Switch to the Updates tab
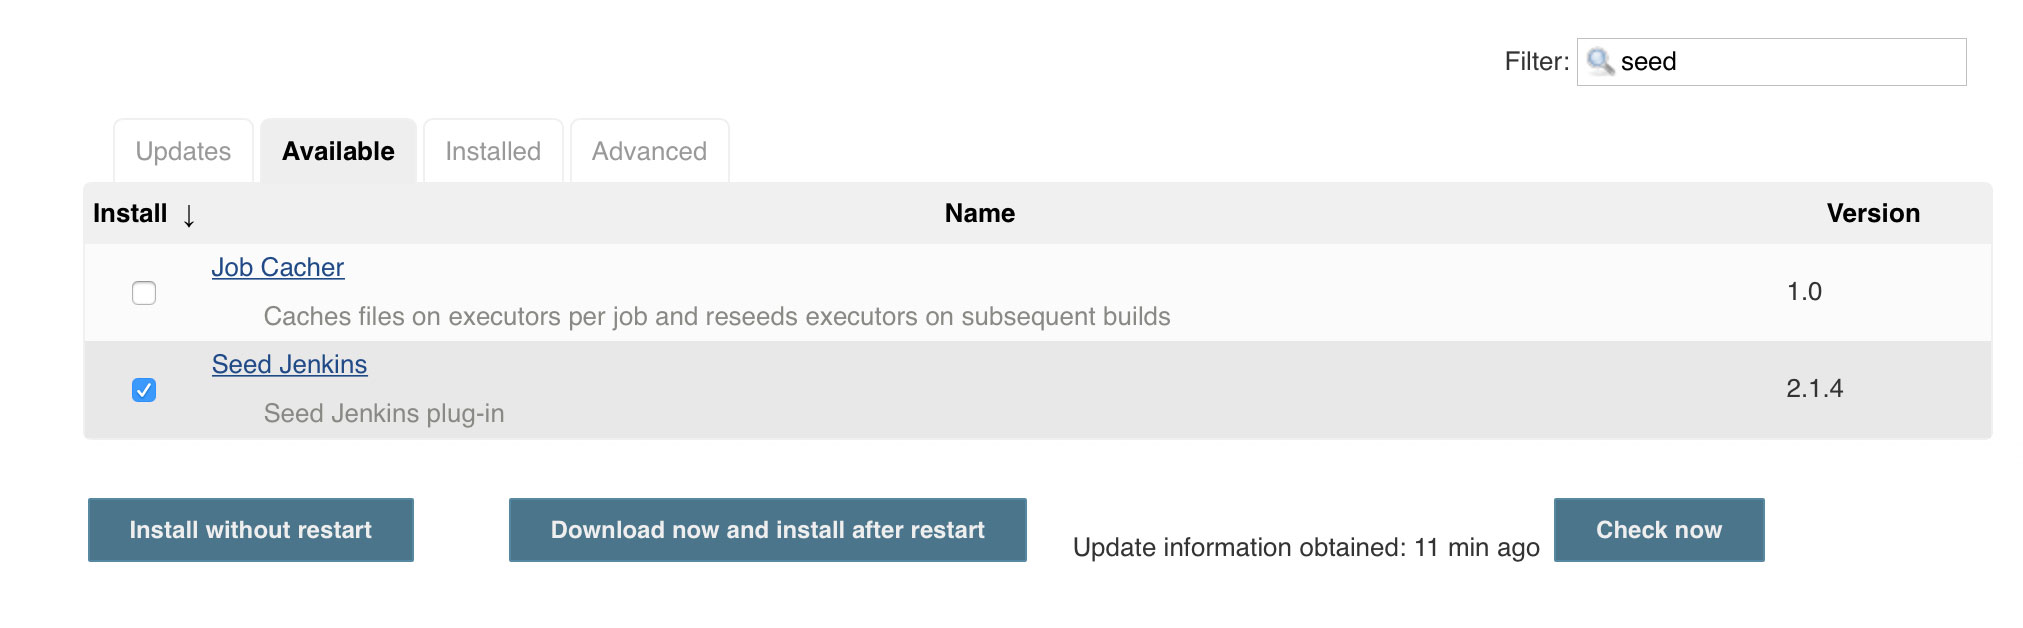 pyautogui.click(x=183, y=151)
